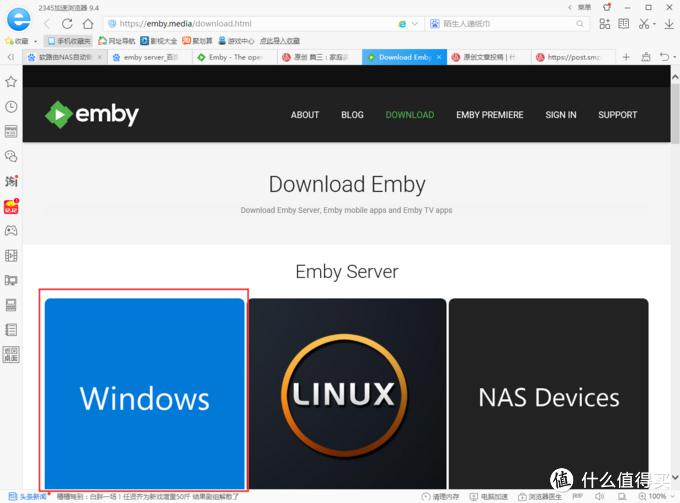Screen dimensions: 680x503
Task: Open a new tab with plus icon
Action: tap(626, 57)
